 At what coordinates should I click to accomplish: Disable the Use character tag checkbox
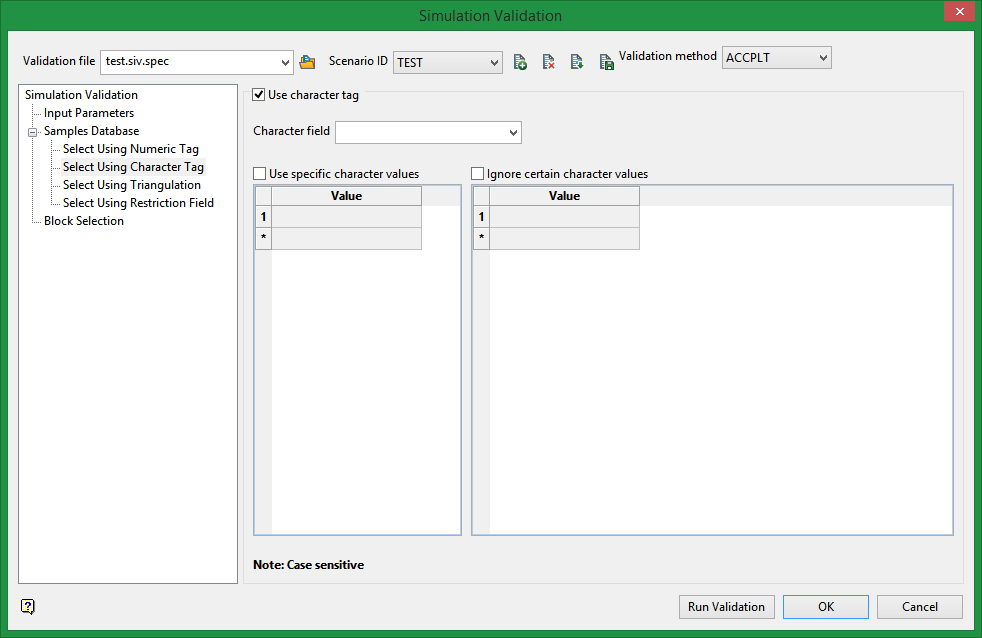pos(259,95)
